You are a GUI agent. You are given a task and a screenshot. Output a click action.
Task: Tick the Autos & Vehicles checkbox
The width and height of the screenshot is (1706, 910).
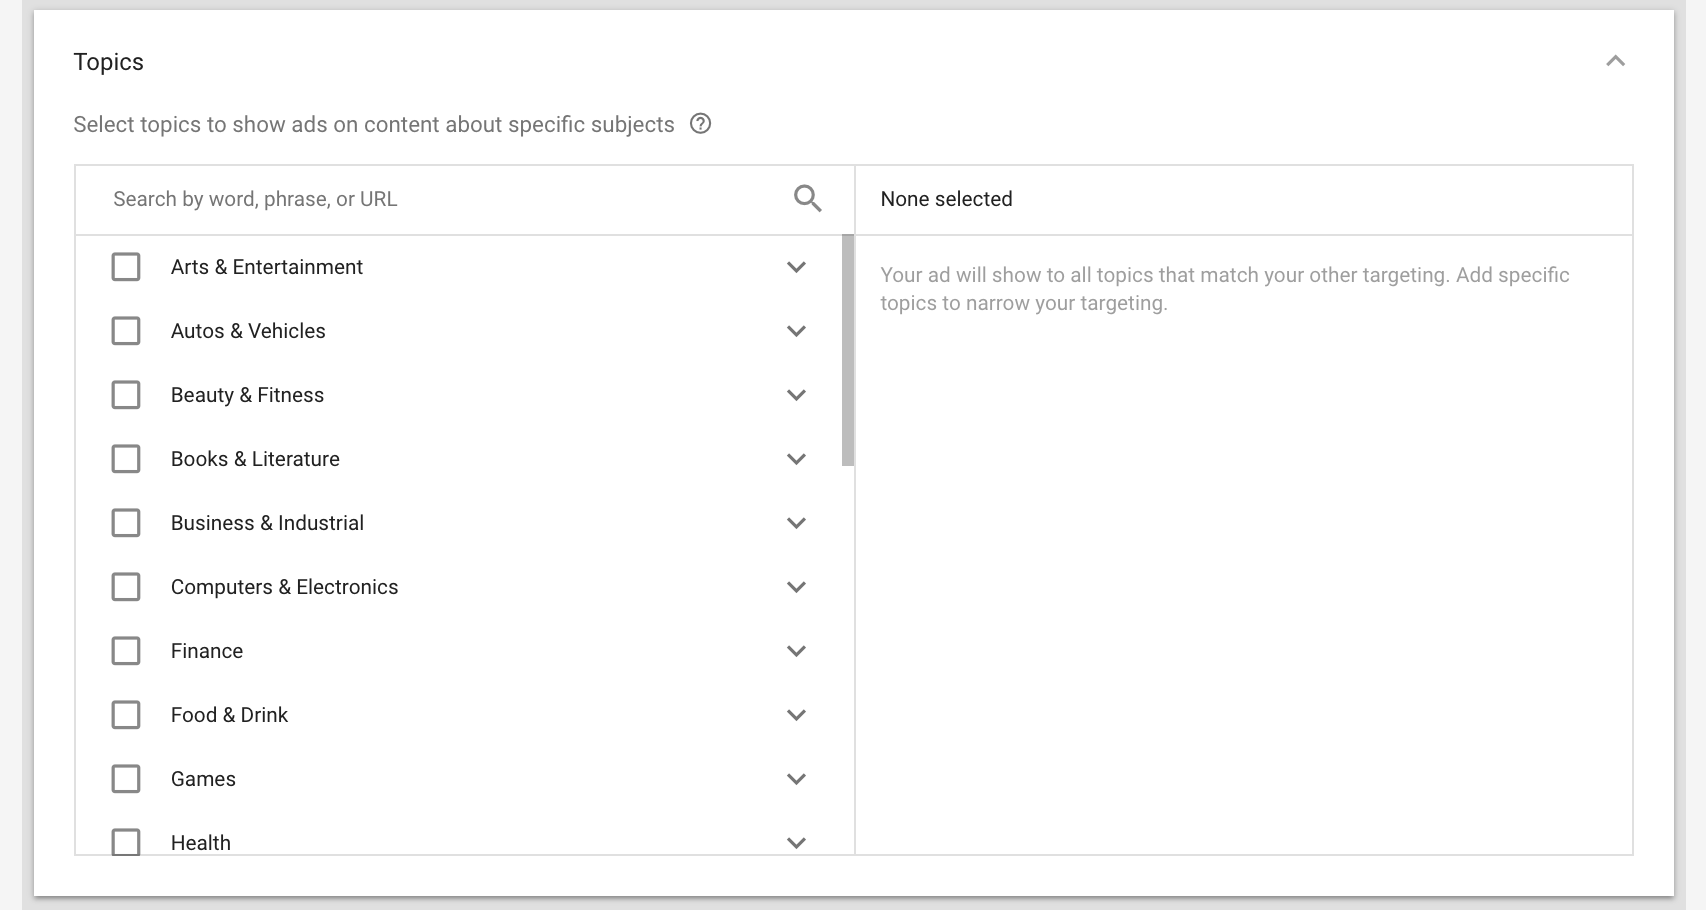coord(126,331)
